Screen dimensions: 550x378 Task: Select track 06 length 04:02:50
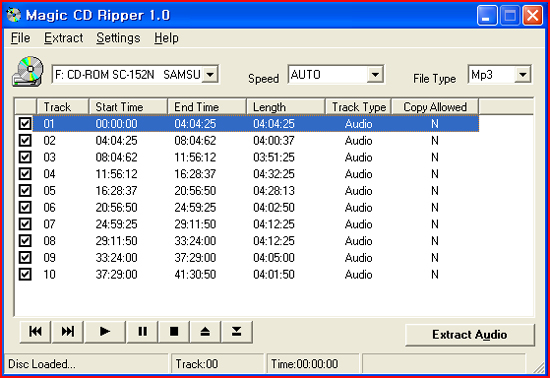(274, 208)
